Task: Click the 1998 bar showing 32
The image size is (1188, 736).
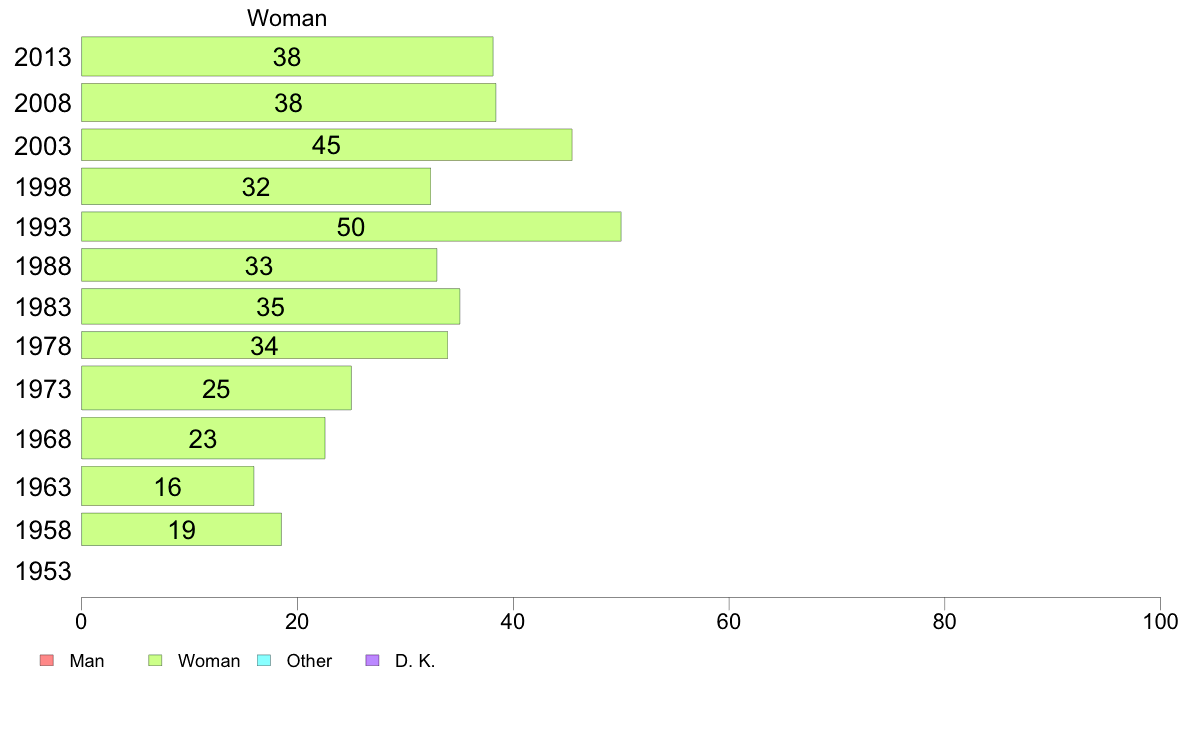Action: pyautogui.click(x=255, y=186)
